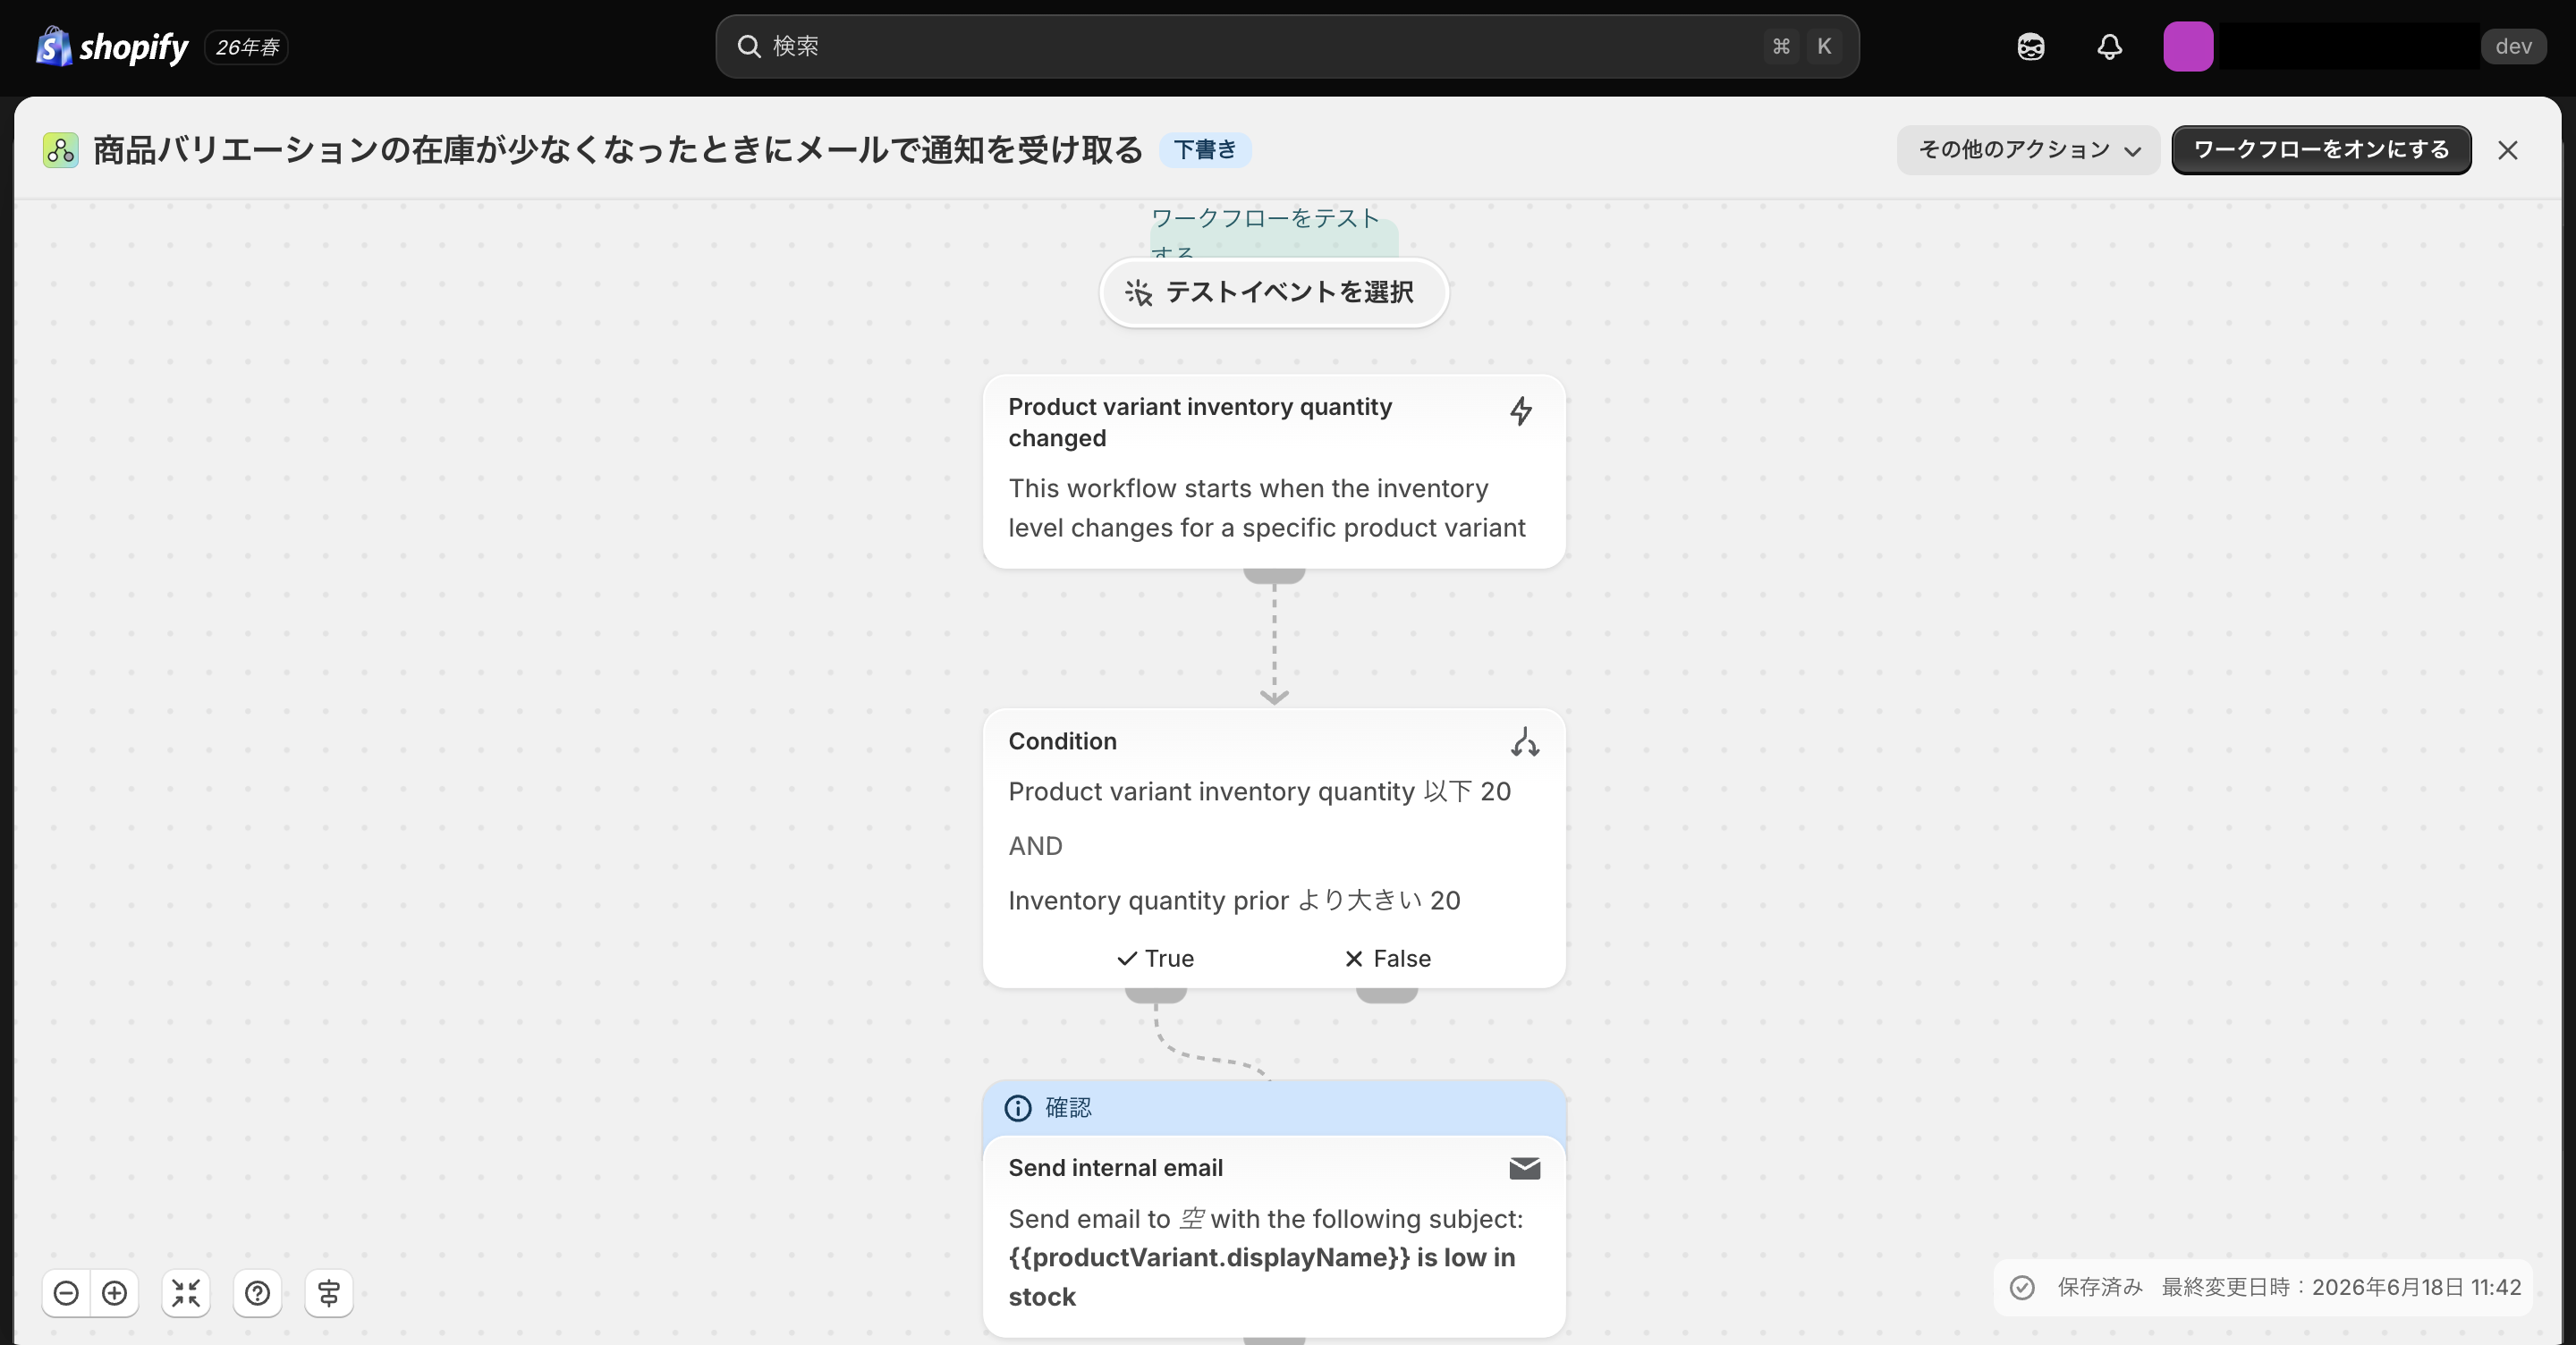Select the False branch label
The image size is (2576, 1345).
point(1388,958)
